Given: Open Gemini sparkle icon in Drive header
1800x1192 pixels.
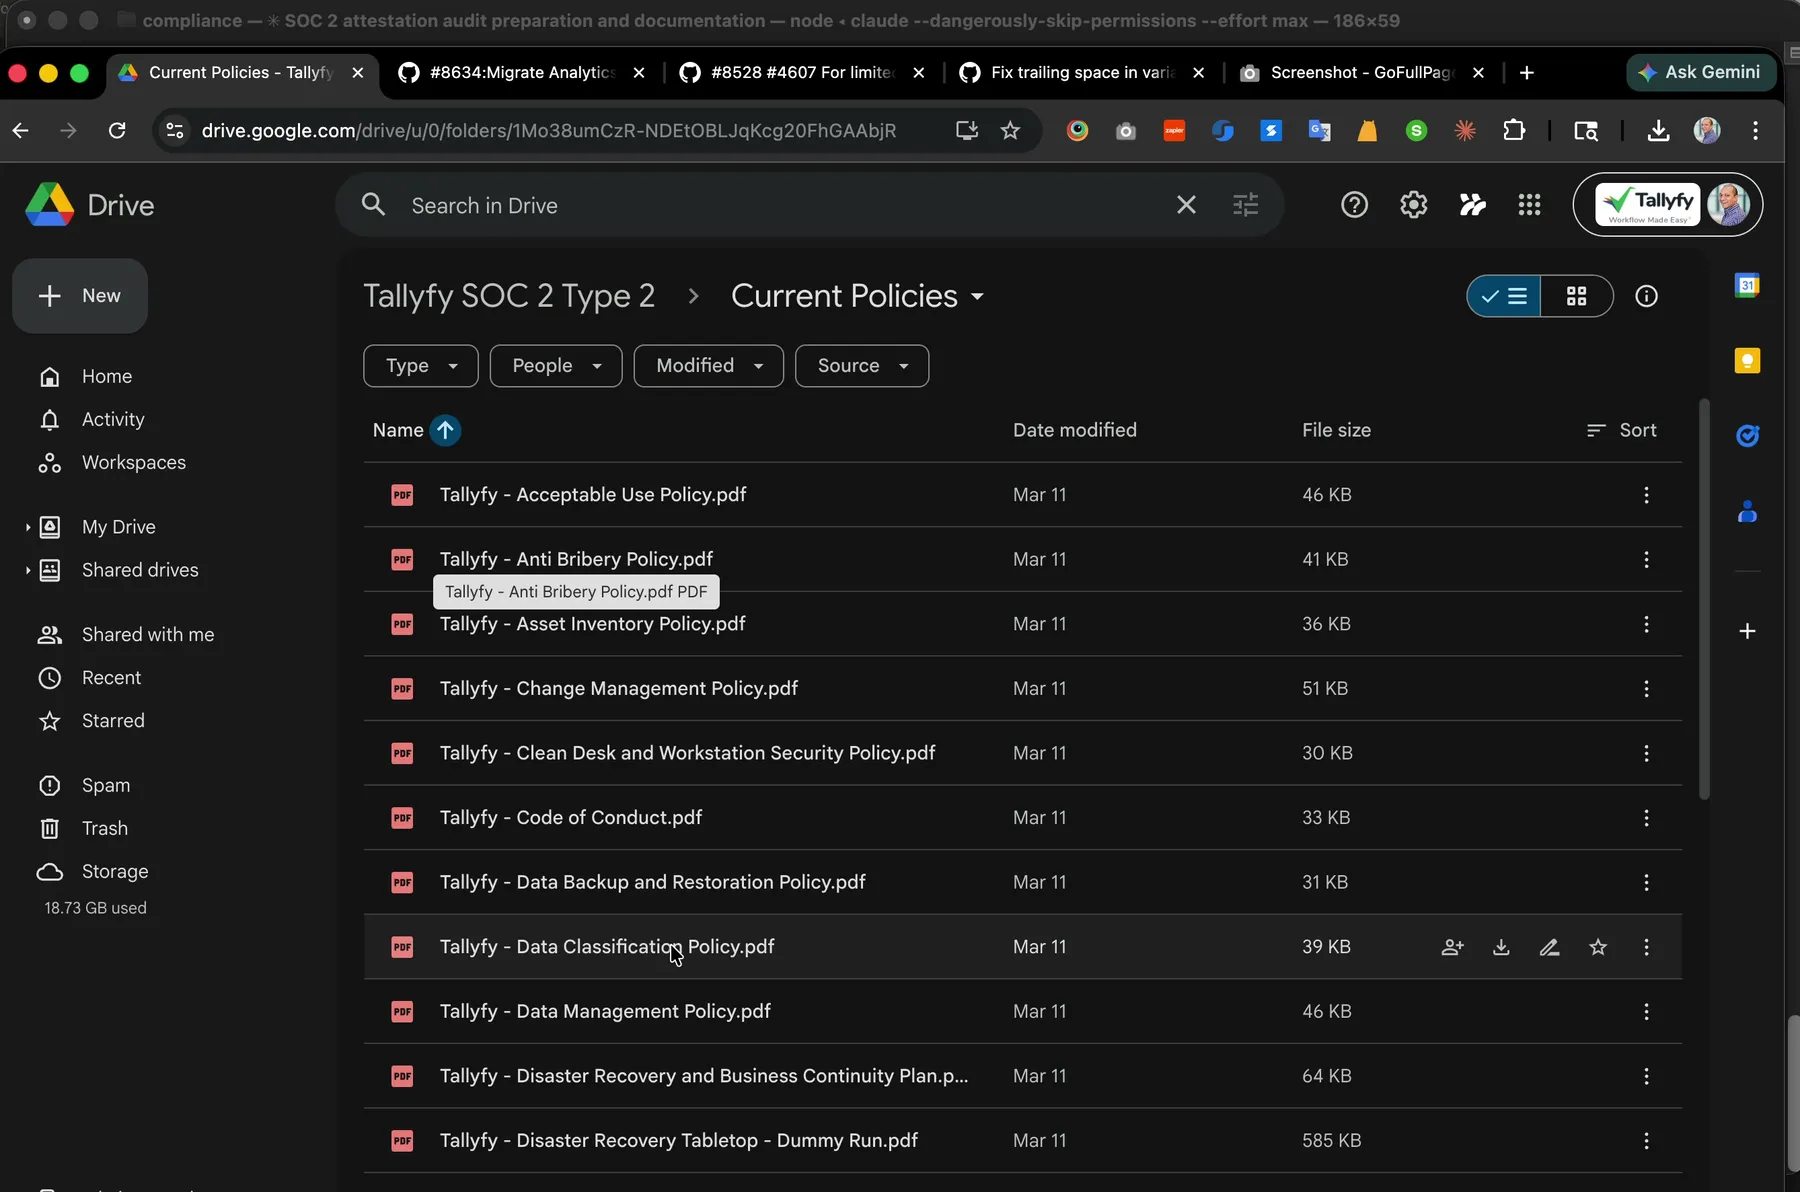Looking at the screenshot, I should (x=1472, y=205).
